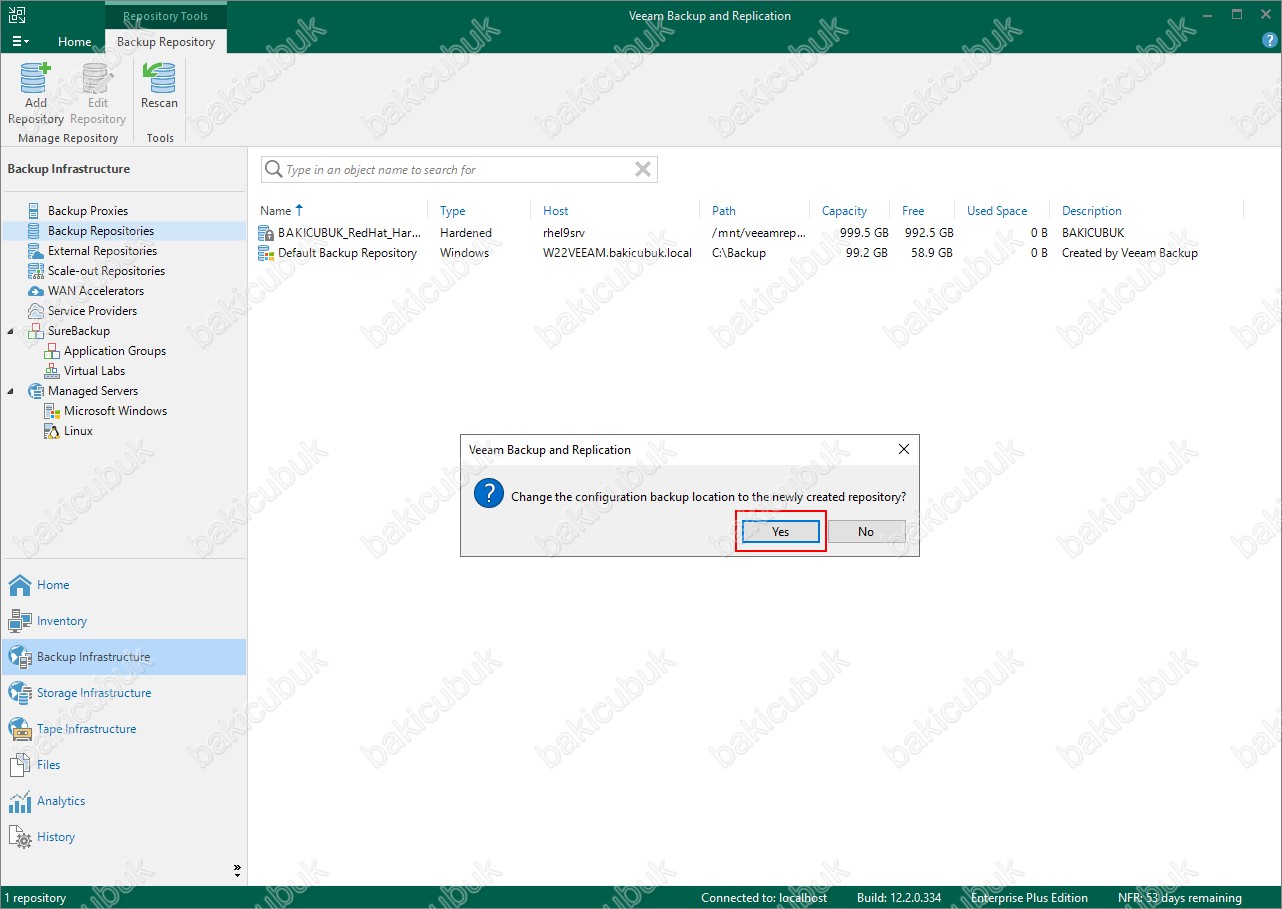Select the Managed Servers tree label
This screenshot has width=1282, height=909.
(93, 391)
